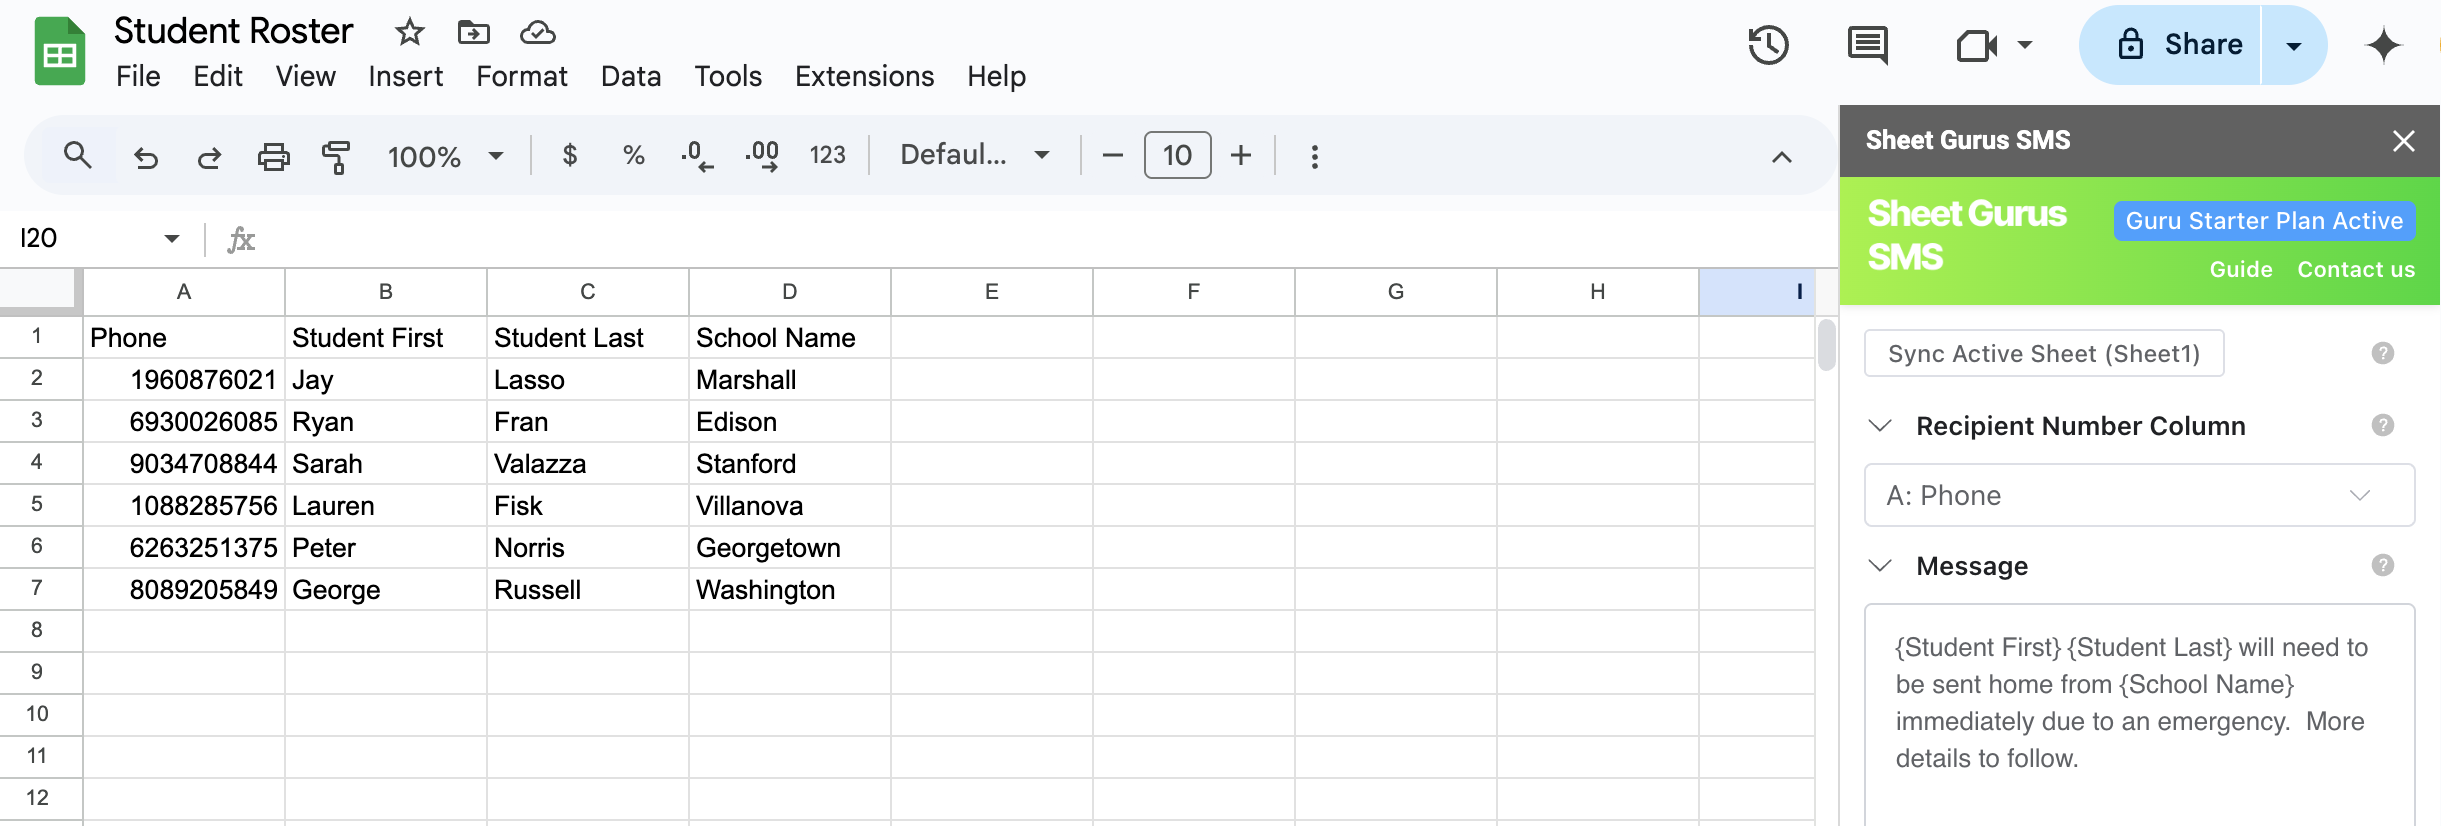Collapse the menus with caret icon
Viewport: 2441px width, 826px height.
coord(1782,157)
